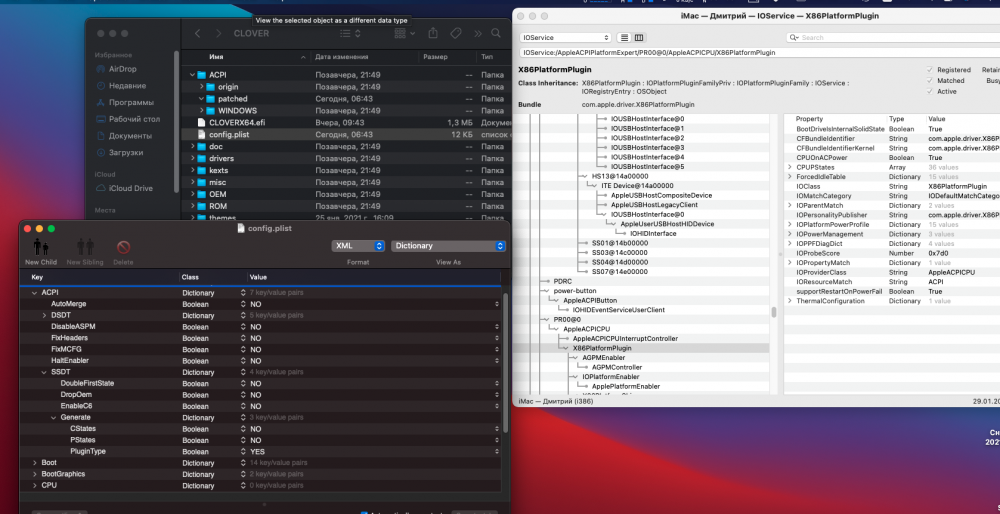The height and width of the screenshot is (514, 1000).
Task: Expand Boot key in plist editor
Action: point(34,463)
